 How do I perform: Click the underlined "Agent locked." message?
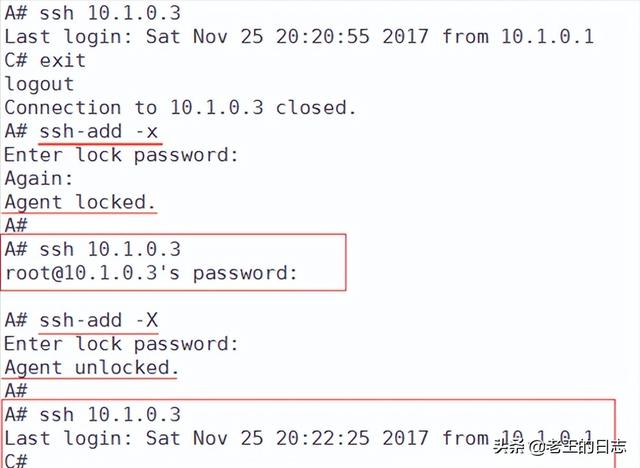[x=80, y=202]
